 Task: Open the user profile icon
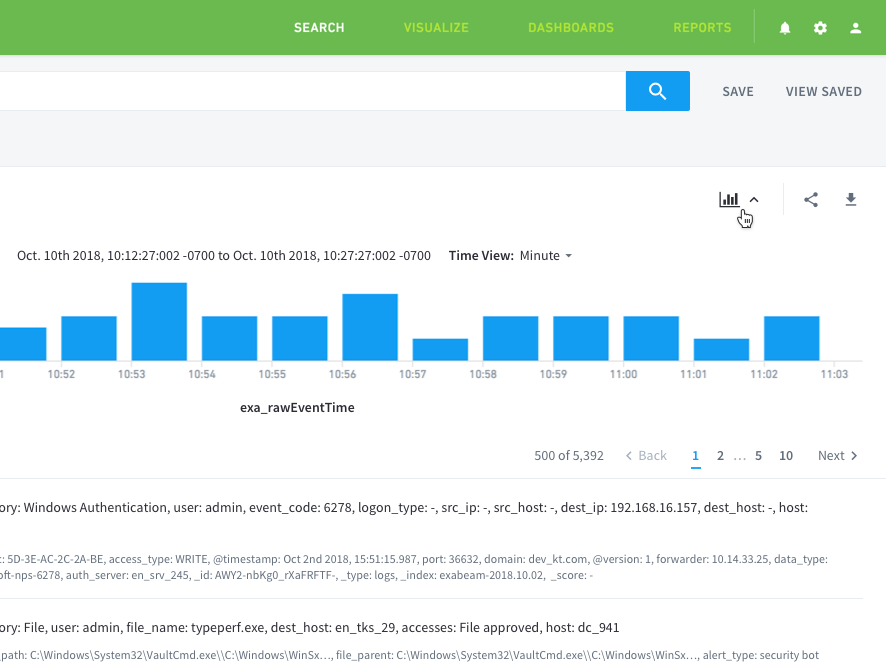coord(855,28)
